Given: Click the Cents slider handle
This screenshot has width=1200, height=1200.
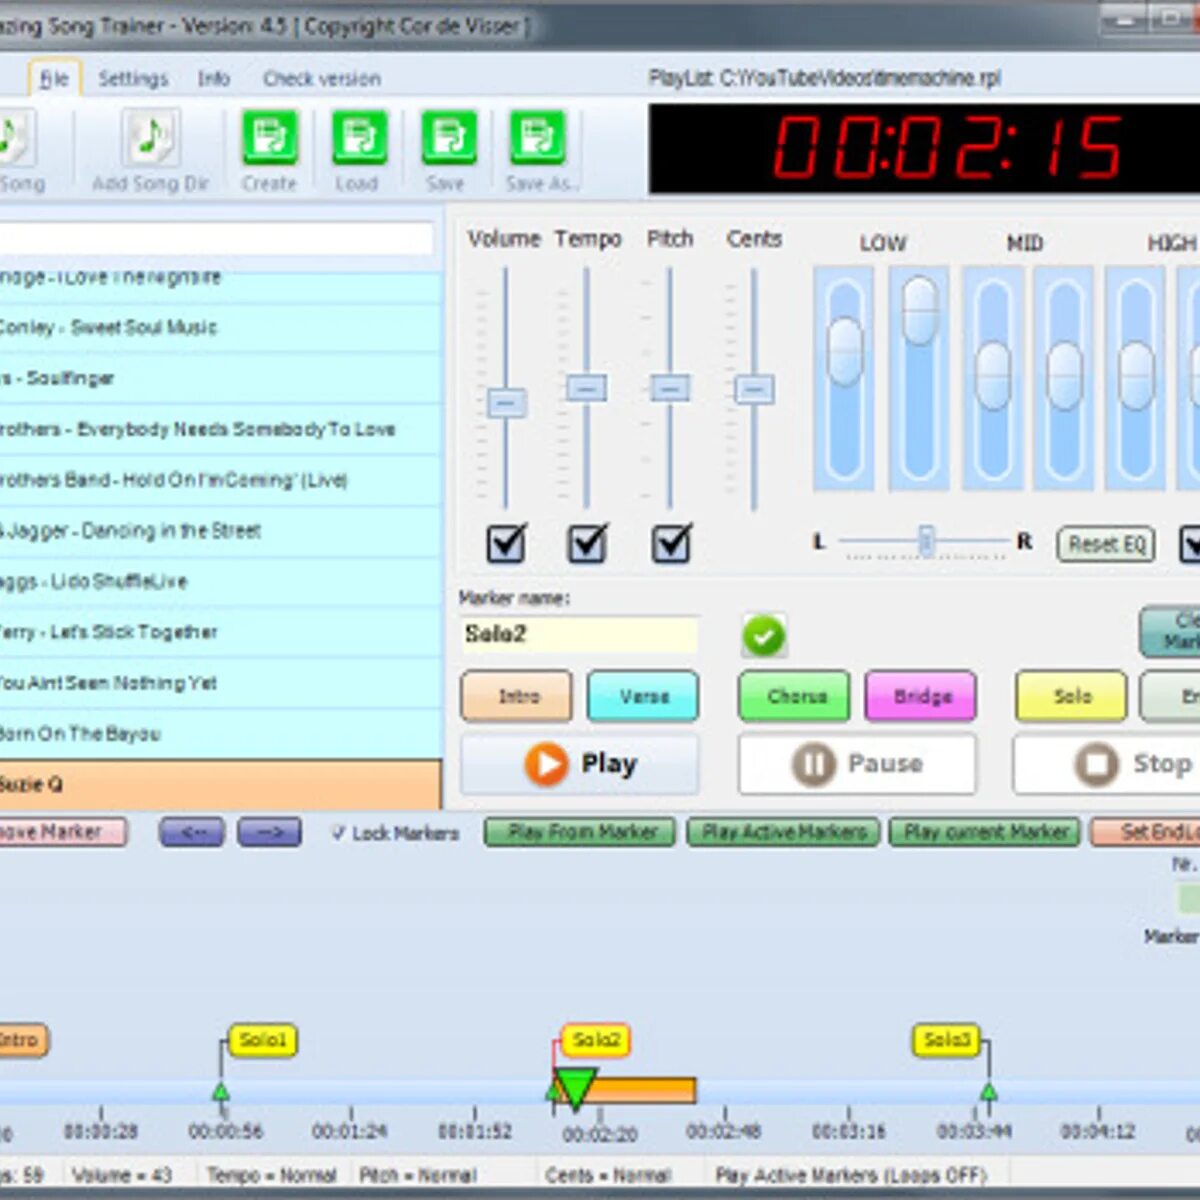Looking at the screenshot, I should (754, 389).
